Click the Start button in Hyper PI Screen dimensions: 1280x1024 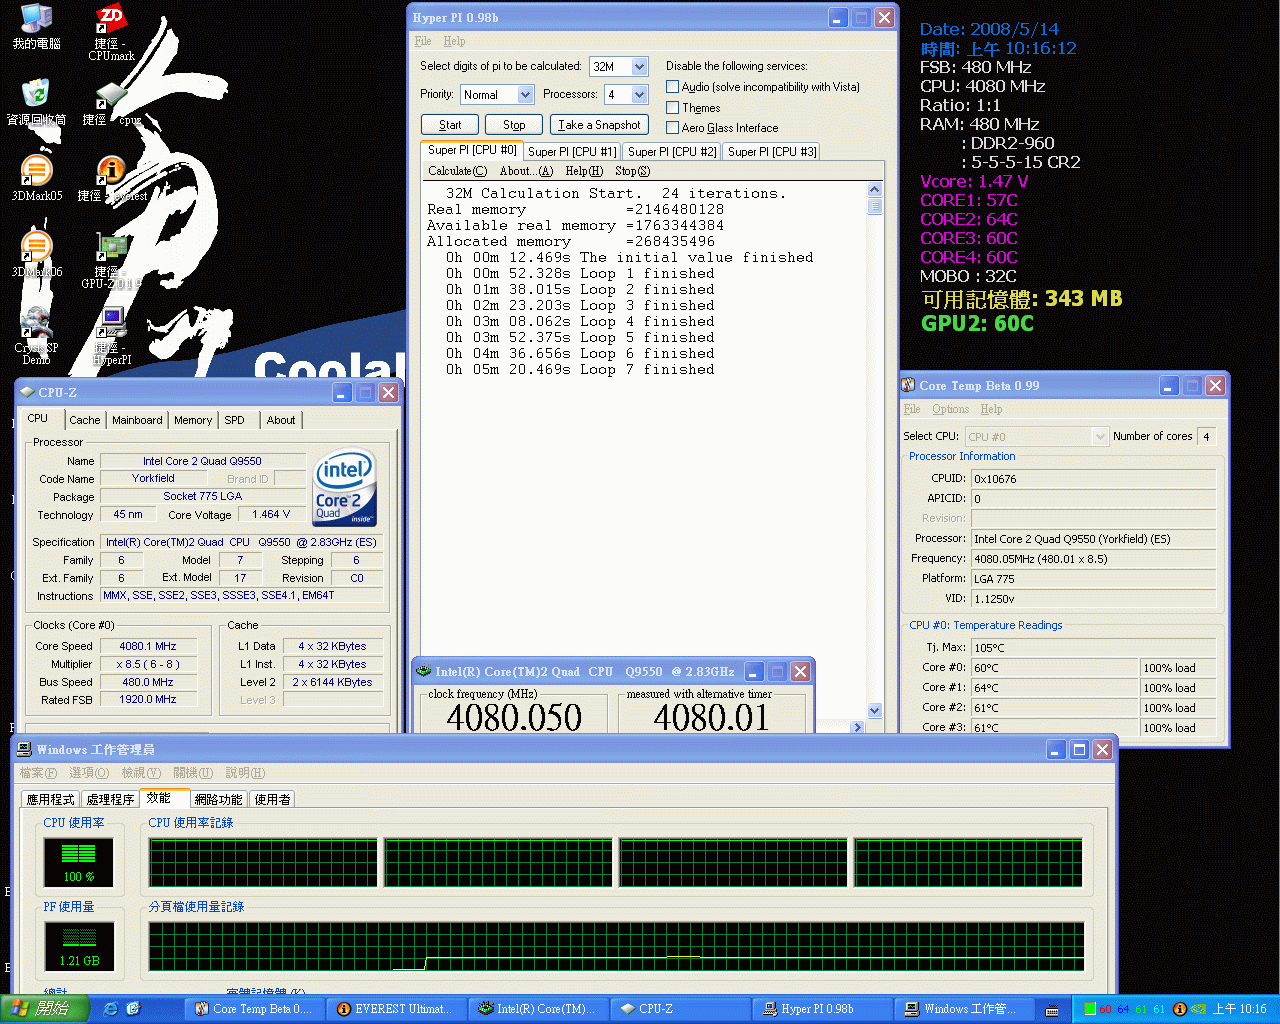point(450,125)
